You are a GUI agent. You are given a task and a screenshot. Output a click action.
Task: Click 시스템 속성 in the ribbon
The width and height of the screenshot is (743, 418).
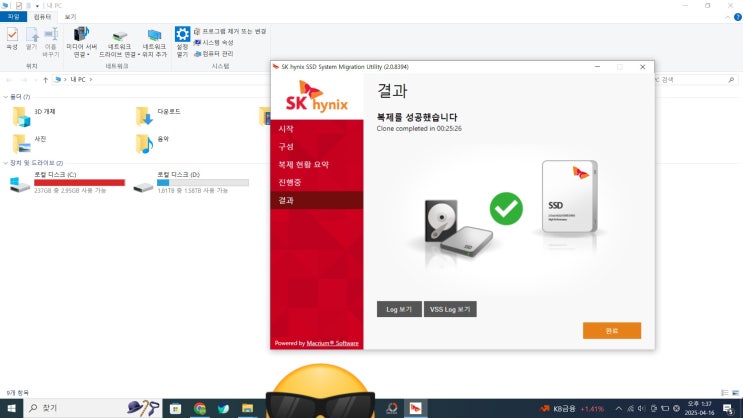click(x=214, y=43)
